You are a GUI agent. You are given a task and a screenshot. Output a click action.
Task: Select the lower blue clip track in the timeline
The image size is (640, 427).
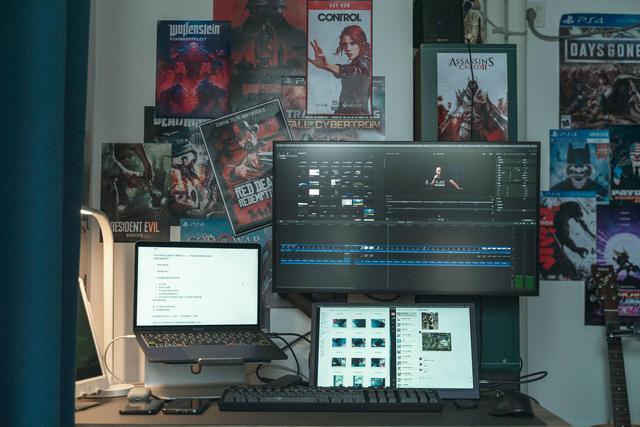tap(396, 262)
